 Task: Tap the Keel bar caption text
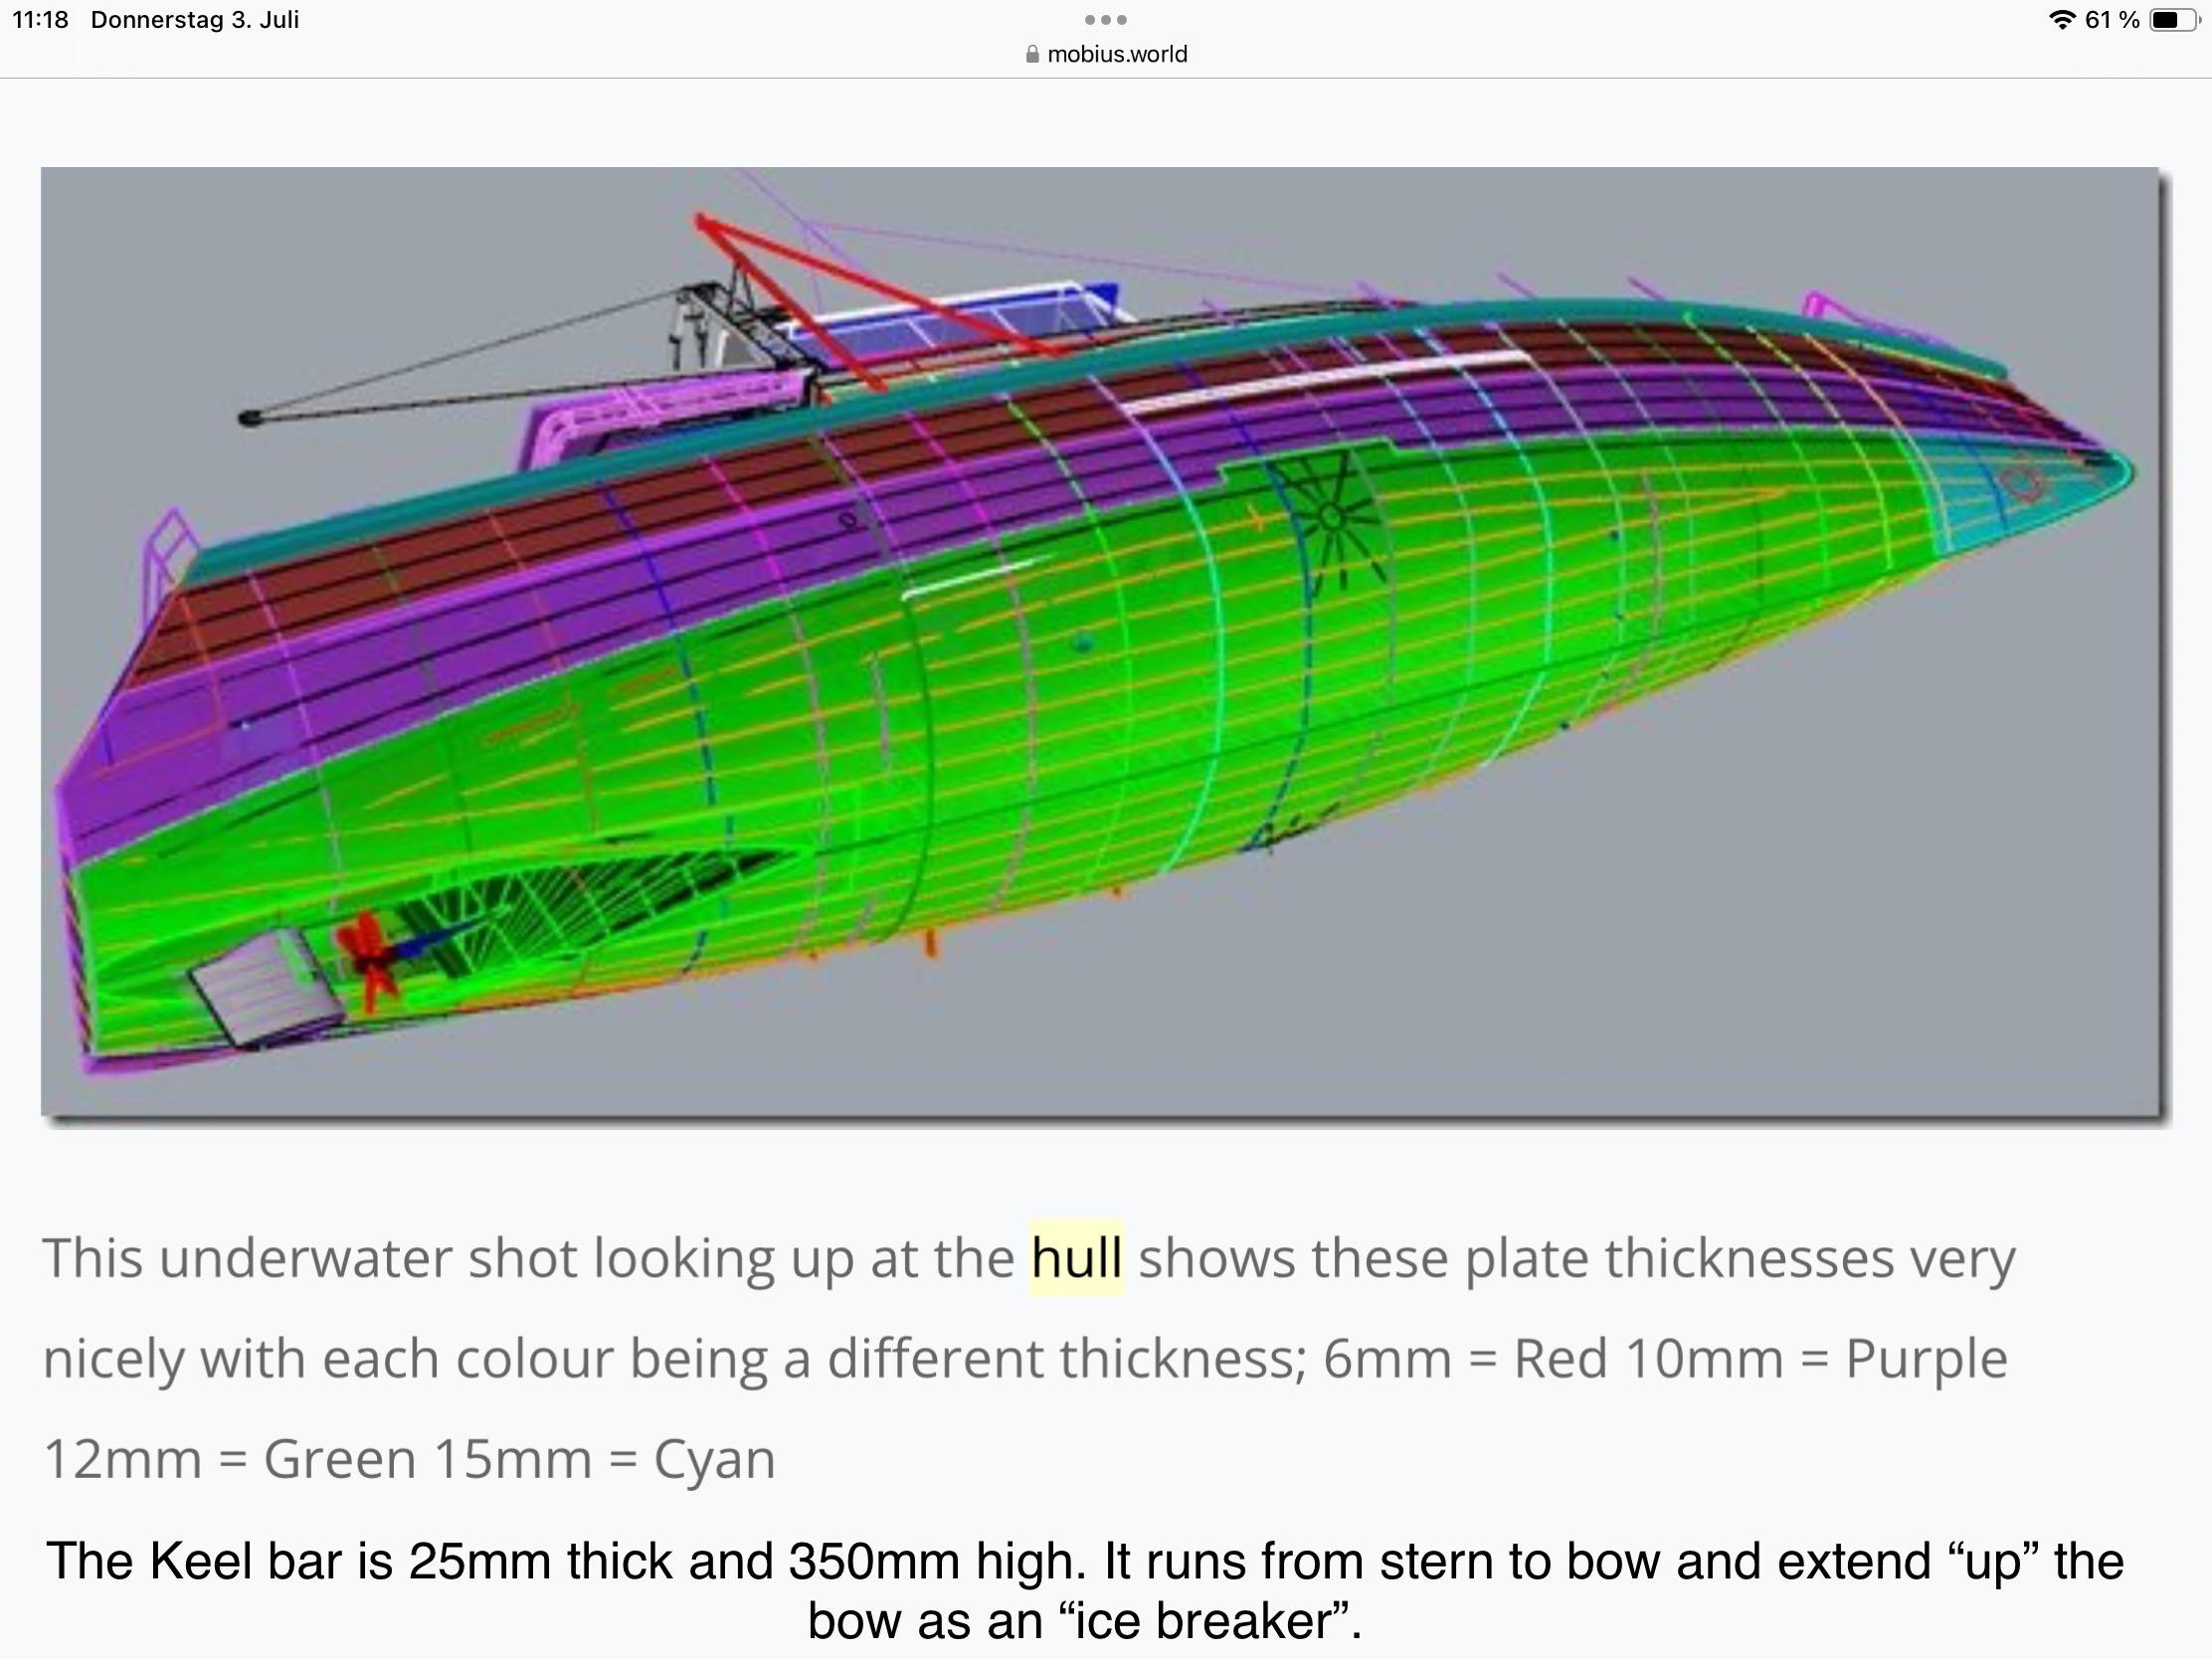tap(1085, 1591)
